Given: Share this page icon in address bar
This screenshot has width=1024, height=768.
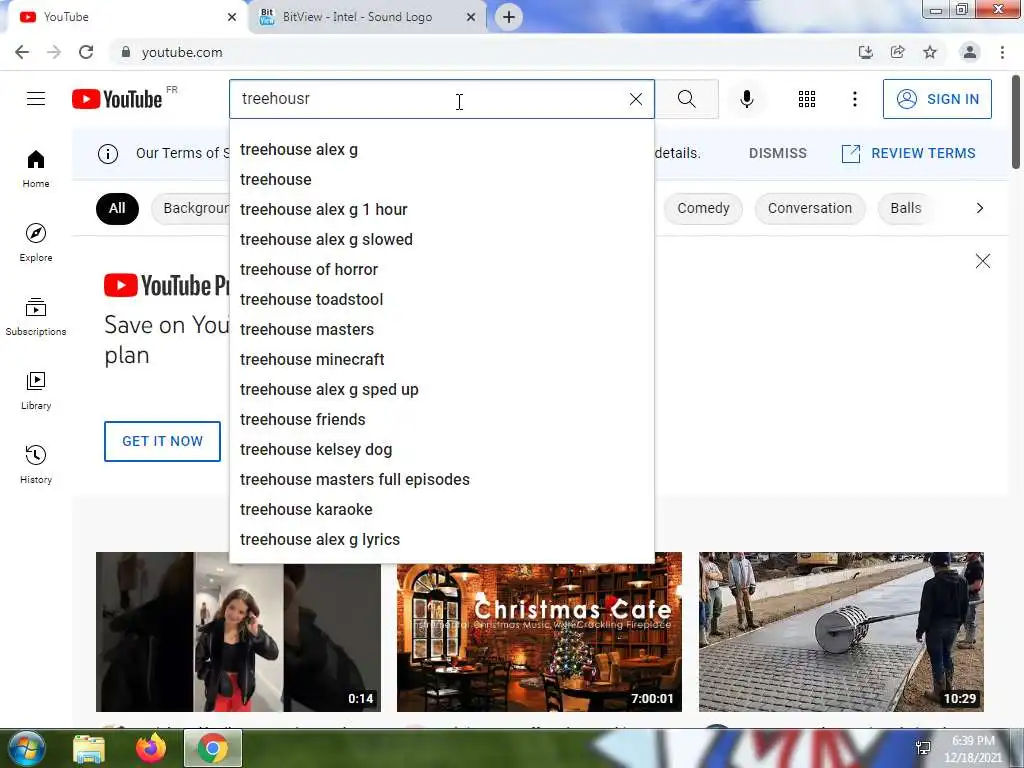Looking at the screenshot, I should (898, 52).
